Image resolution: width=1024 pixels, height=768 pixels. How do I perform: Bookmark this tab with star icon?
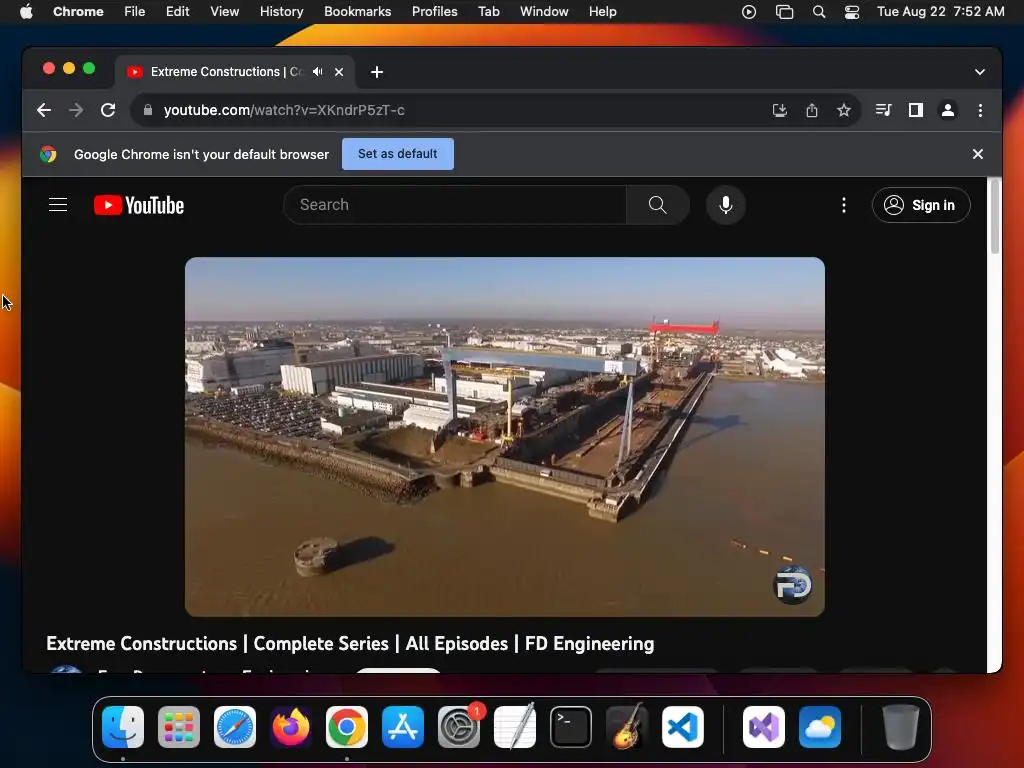click(844, 110)
